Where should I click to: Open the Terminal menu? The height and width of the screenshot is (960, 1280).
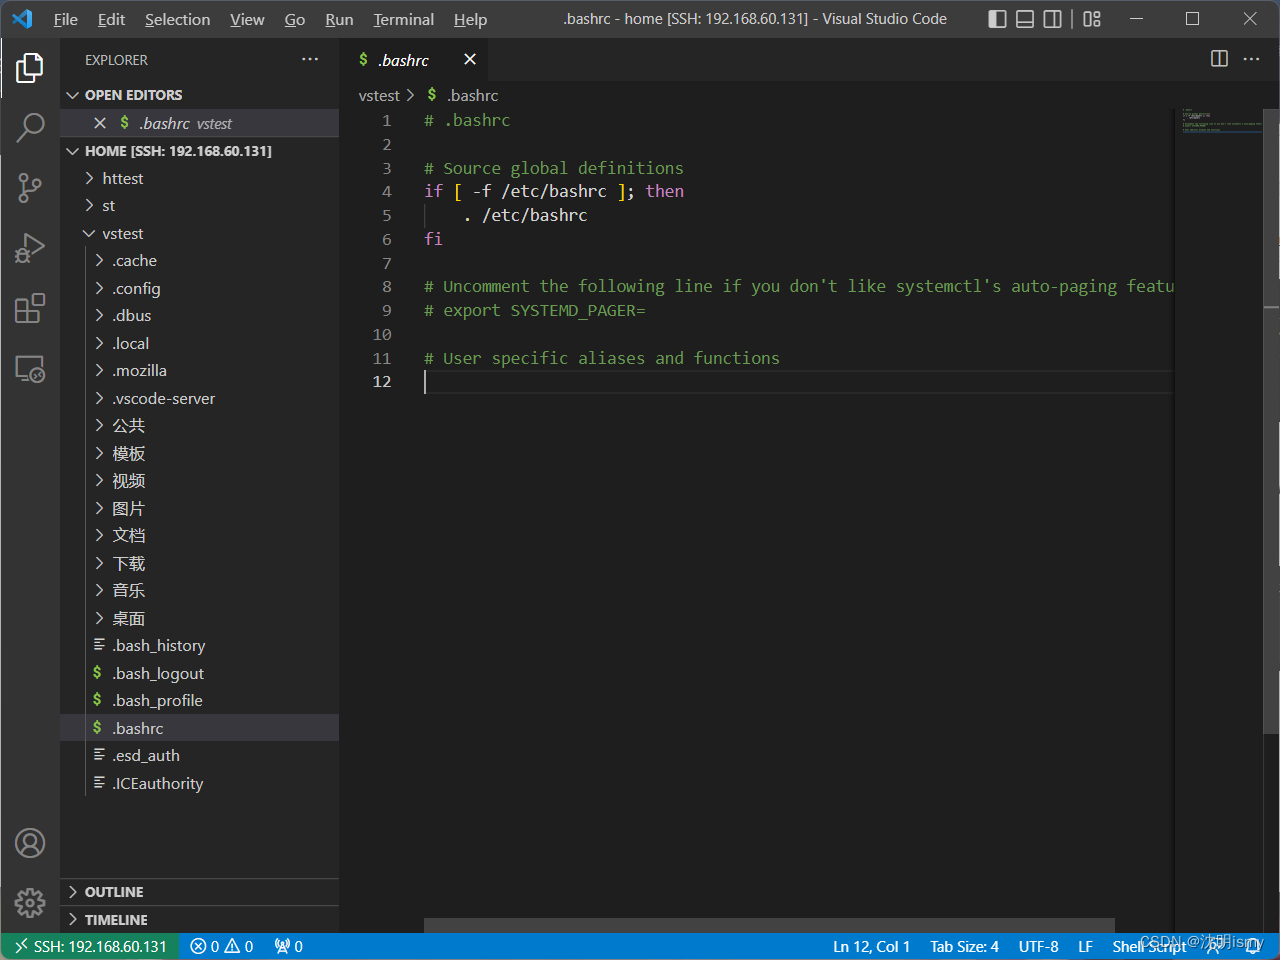[x=404, y=19]
